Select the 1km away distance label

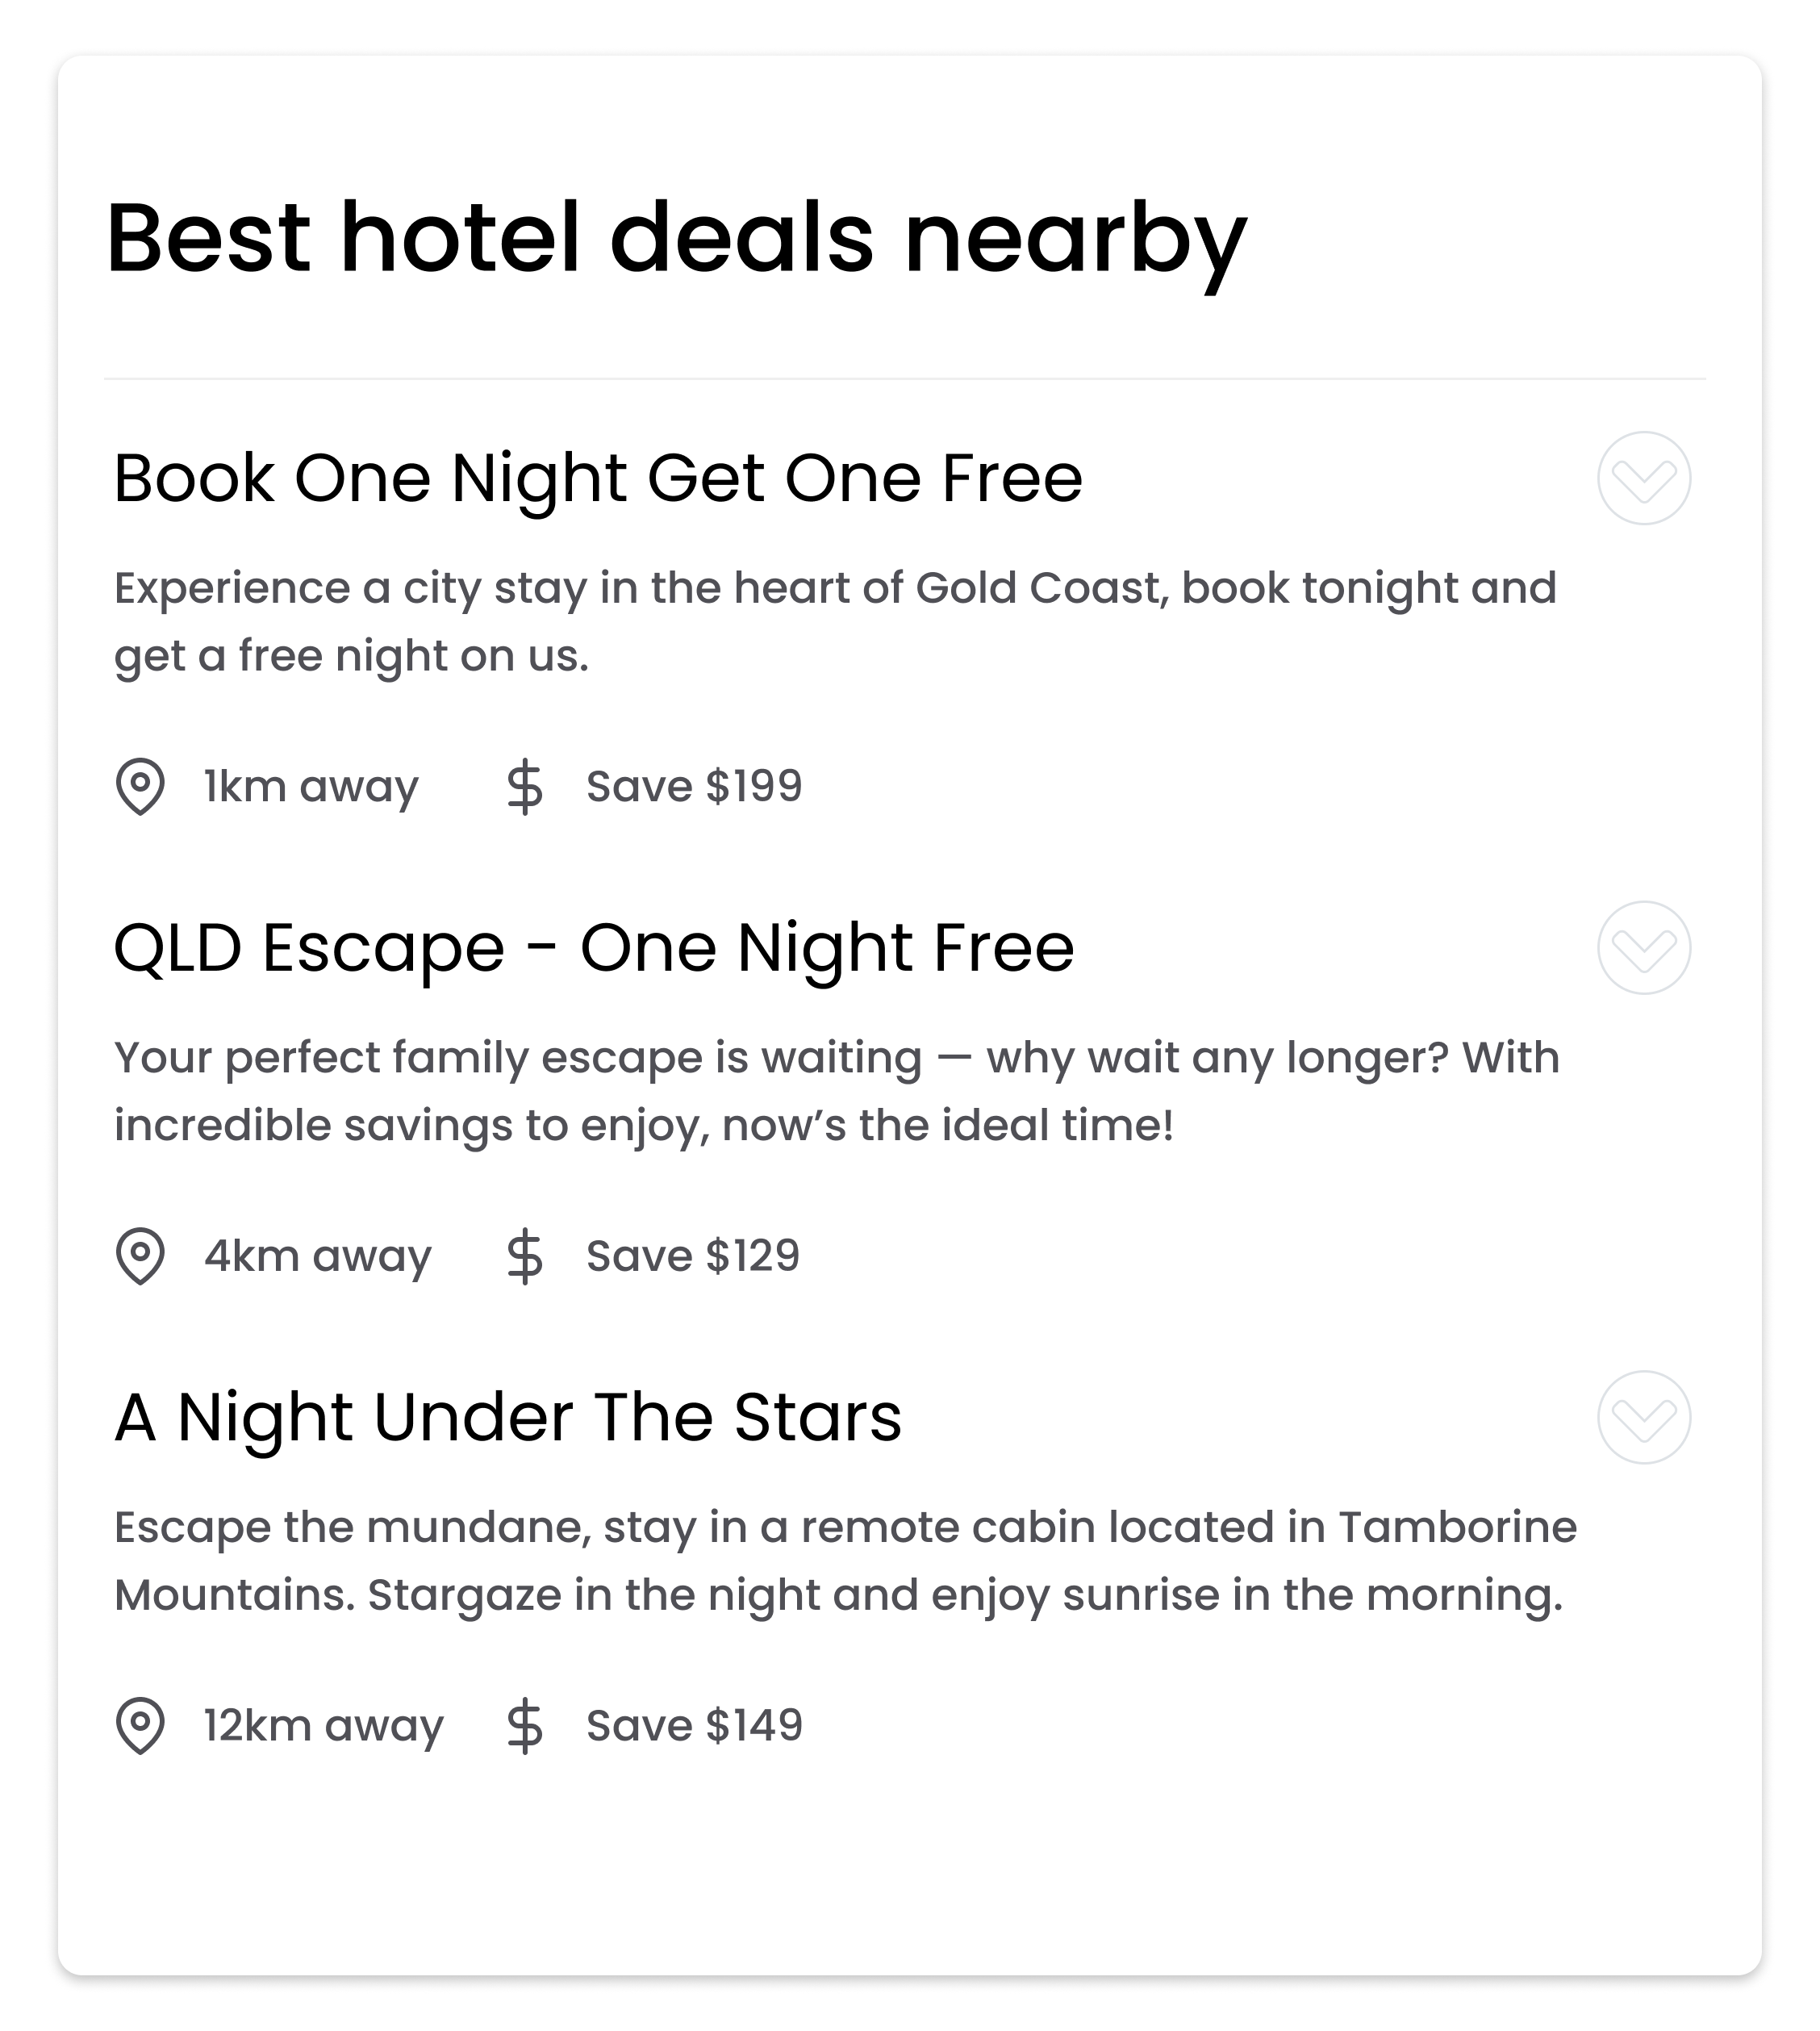click(311, 786)
